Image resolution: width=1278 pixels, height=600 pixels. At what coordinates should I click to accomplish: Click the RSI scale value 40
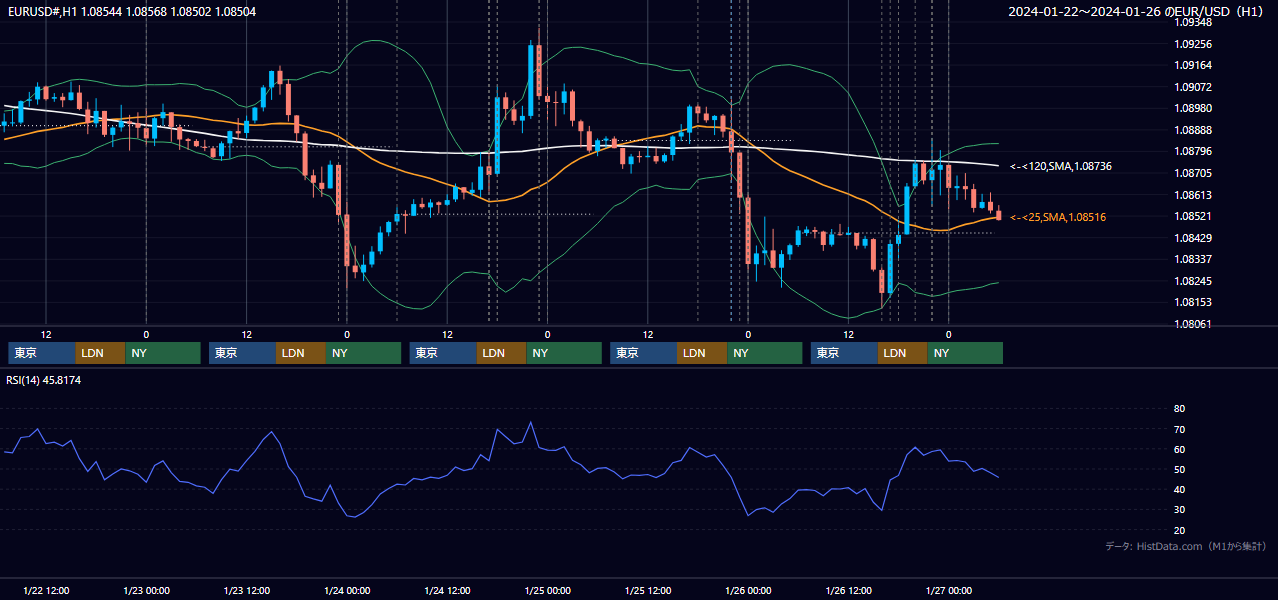pos(1179,489)
